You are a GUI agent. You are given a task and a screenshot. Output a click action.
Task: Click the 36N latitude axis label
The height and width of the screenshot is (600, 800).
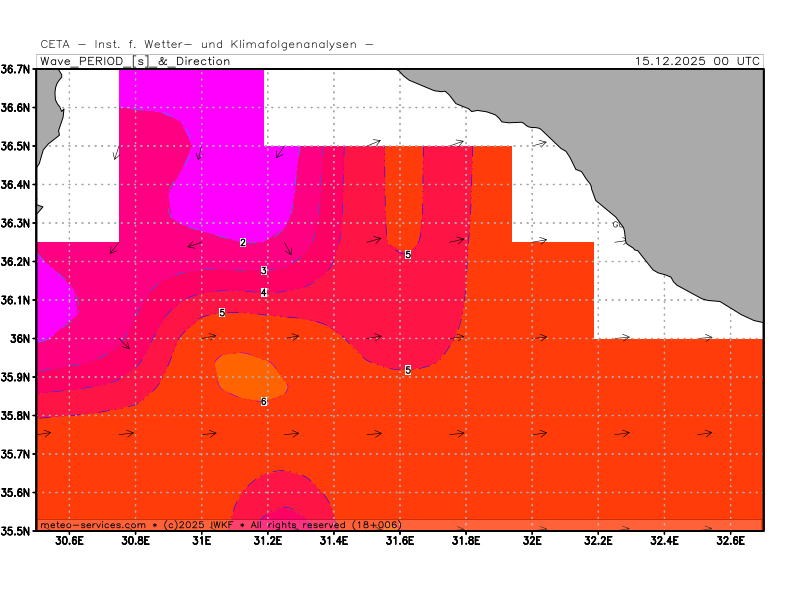[x=21, y=338]
